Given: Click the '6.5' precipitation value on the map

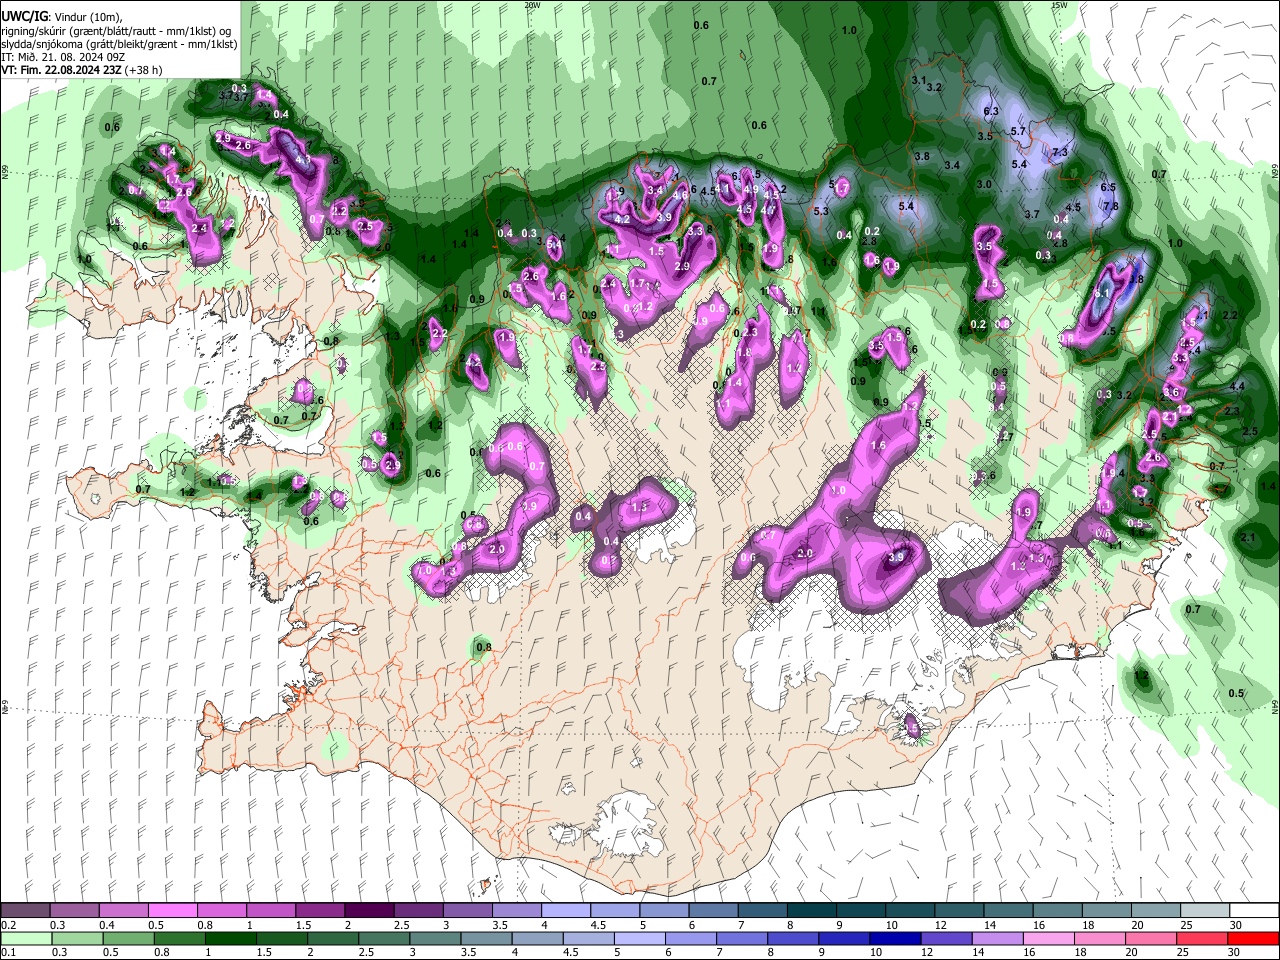Looking at the screenshot, I should (x=1108, y=187).
